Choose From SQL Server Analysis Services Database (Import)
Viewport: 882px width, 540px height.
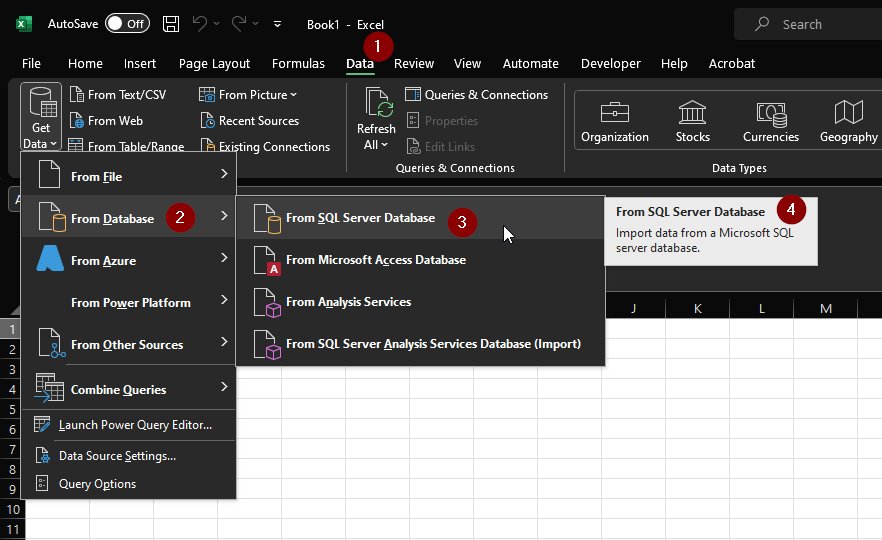(x=421, y=344)
